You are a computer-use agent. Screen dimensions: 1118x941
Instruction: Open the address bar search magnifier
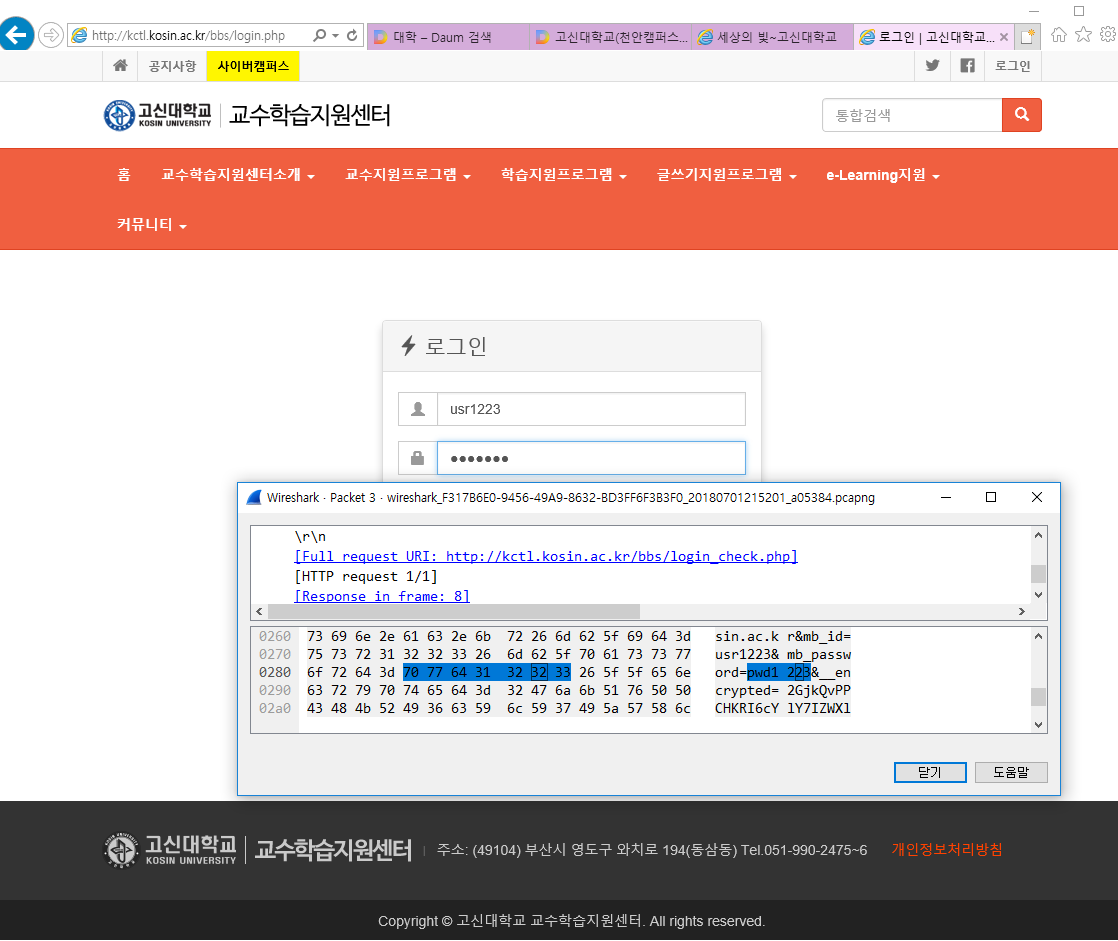(x=319, y=35)
